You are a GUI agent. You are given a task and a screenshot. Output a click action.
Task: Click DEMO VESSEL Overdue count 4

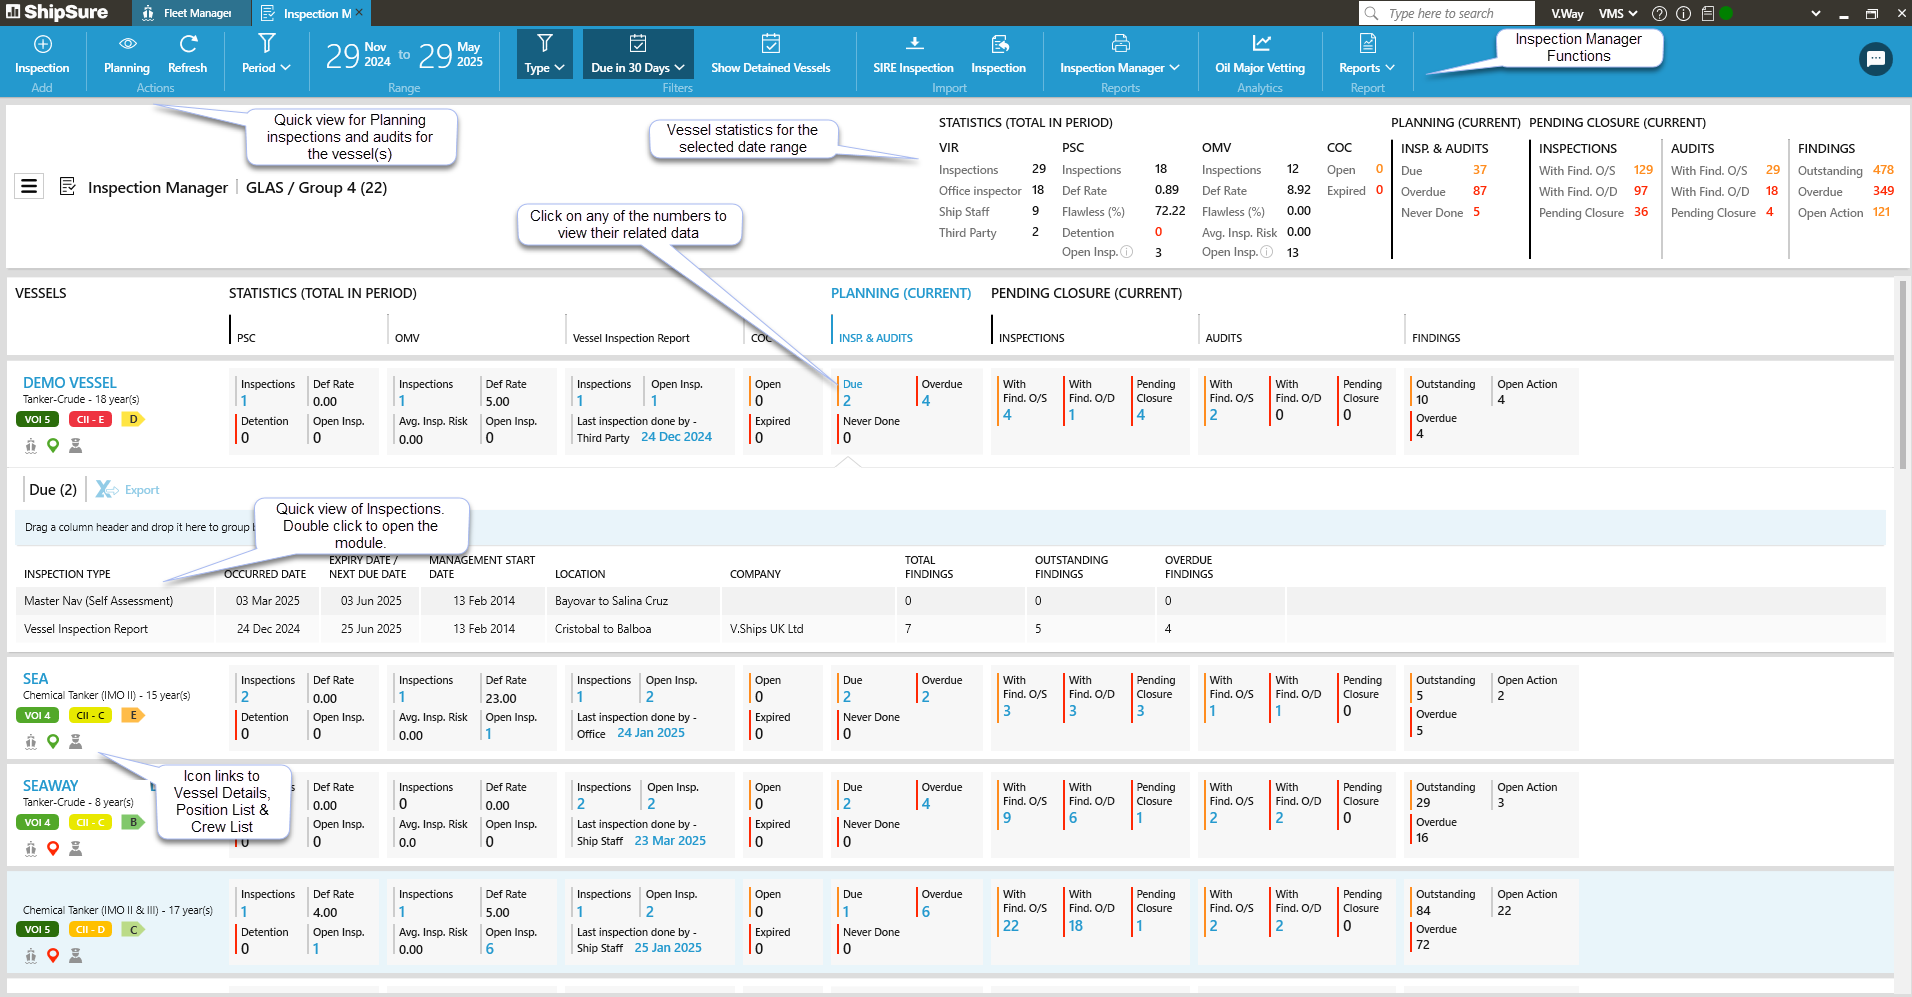[x=926, y=401]
